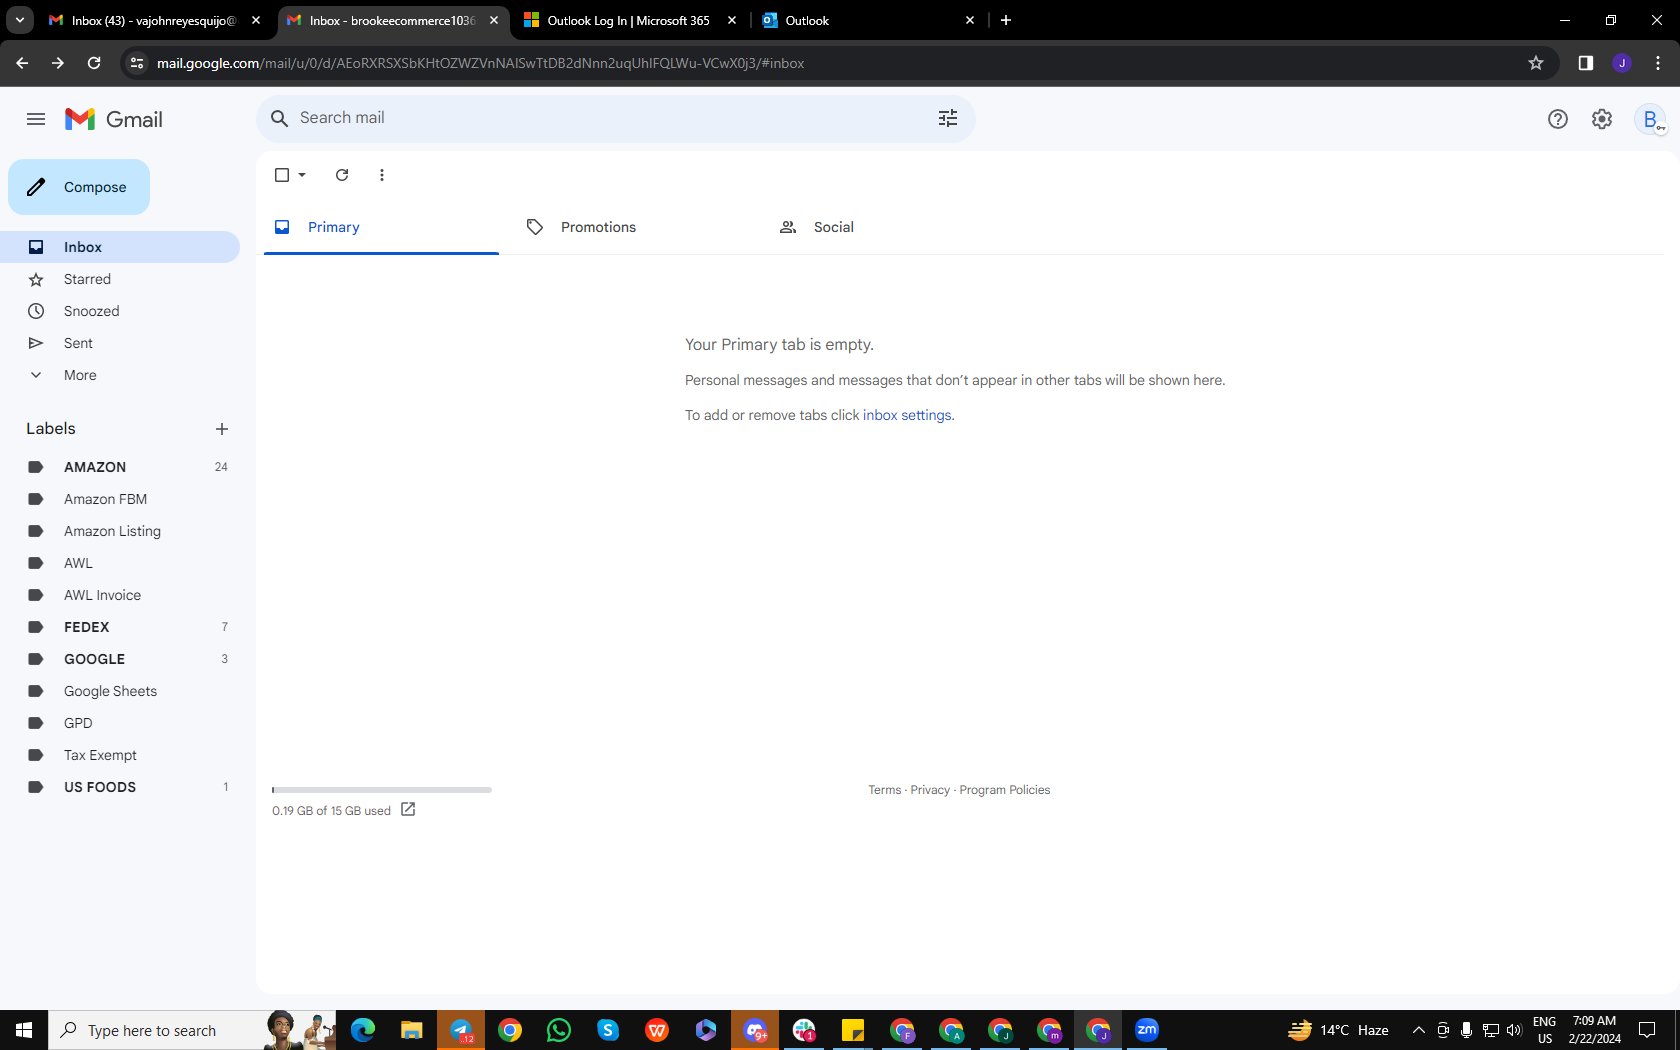
Task: Switch to the Inbox (43) browser tab
Action: pyautogui.click(x=153, y=20)
